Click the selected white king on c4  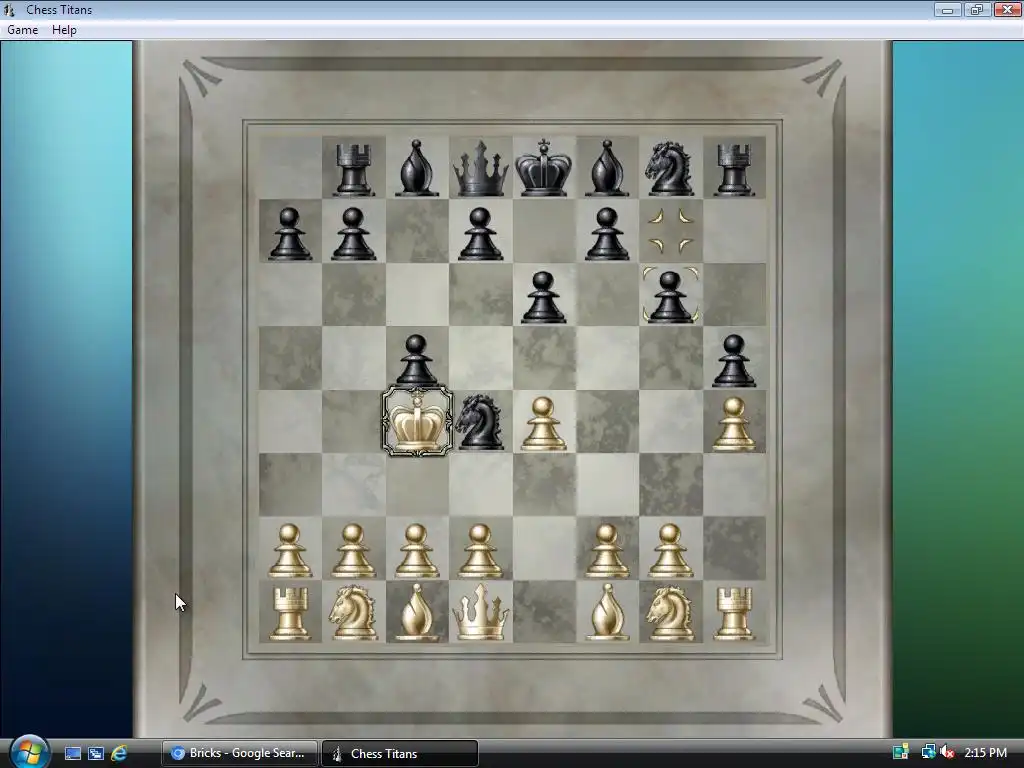coord(417,421)
